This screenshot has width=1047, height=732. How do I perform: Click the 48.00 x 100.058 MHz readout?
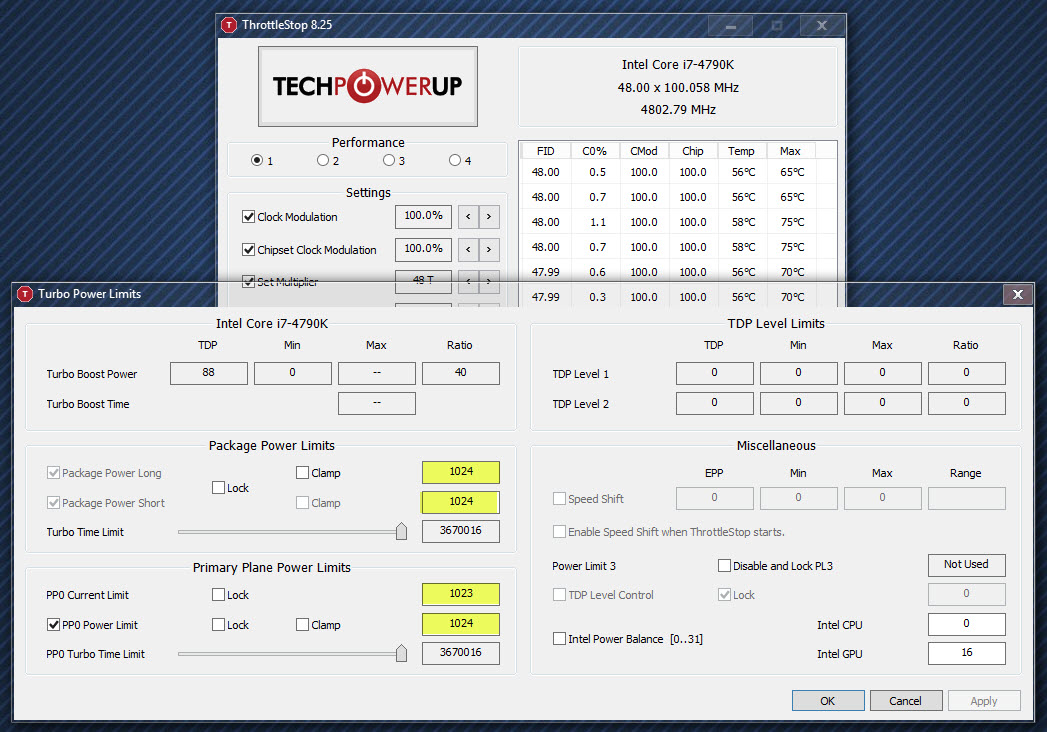pyautogui.click(x=678, y=87)
